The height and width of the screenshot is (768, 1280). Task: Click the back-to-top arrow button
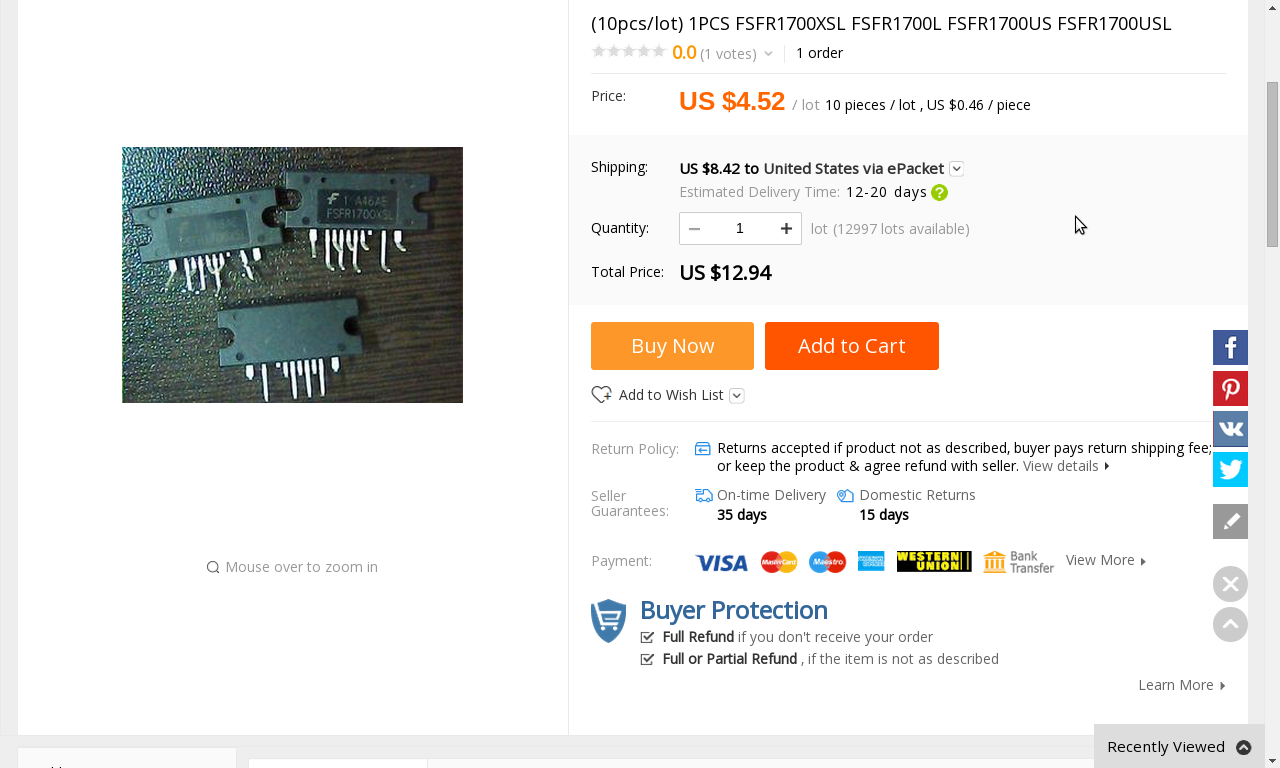1230,625
